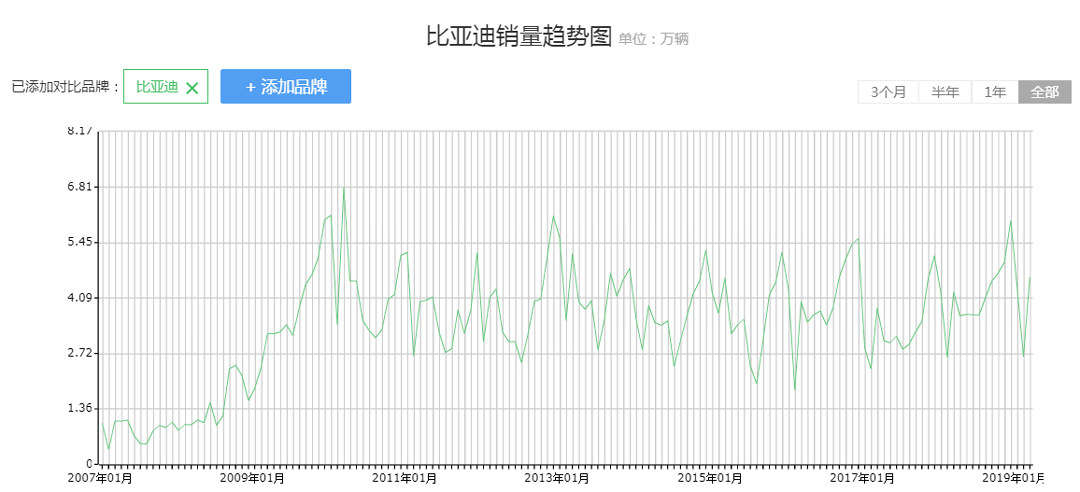Click the 4.09 y-axis tick label
This screenshot has height=492, width=1080.
coord(80,298)
